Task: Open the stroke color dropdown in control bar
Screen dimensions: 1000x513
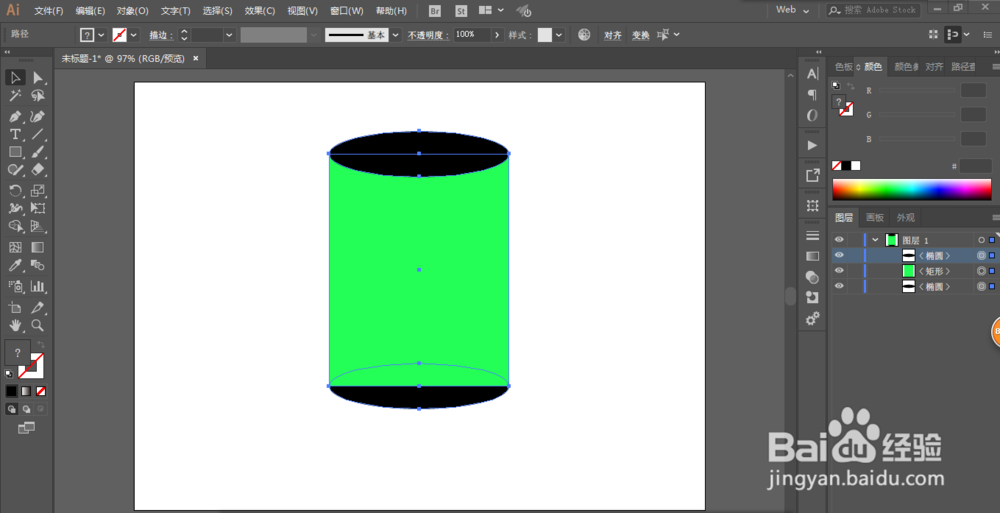Action: [134, 35]
